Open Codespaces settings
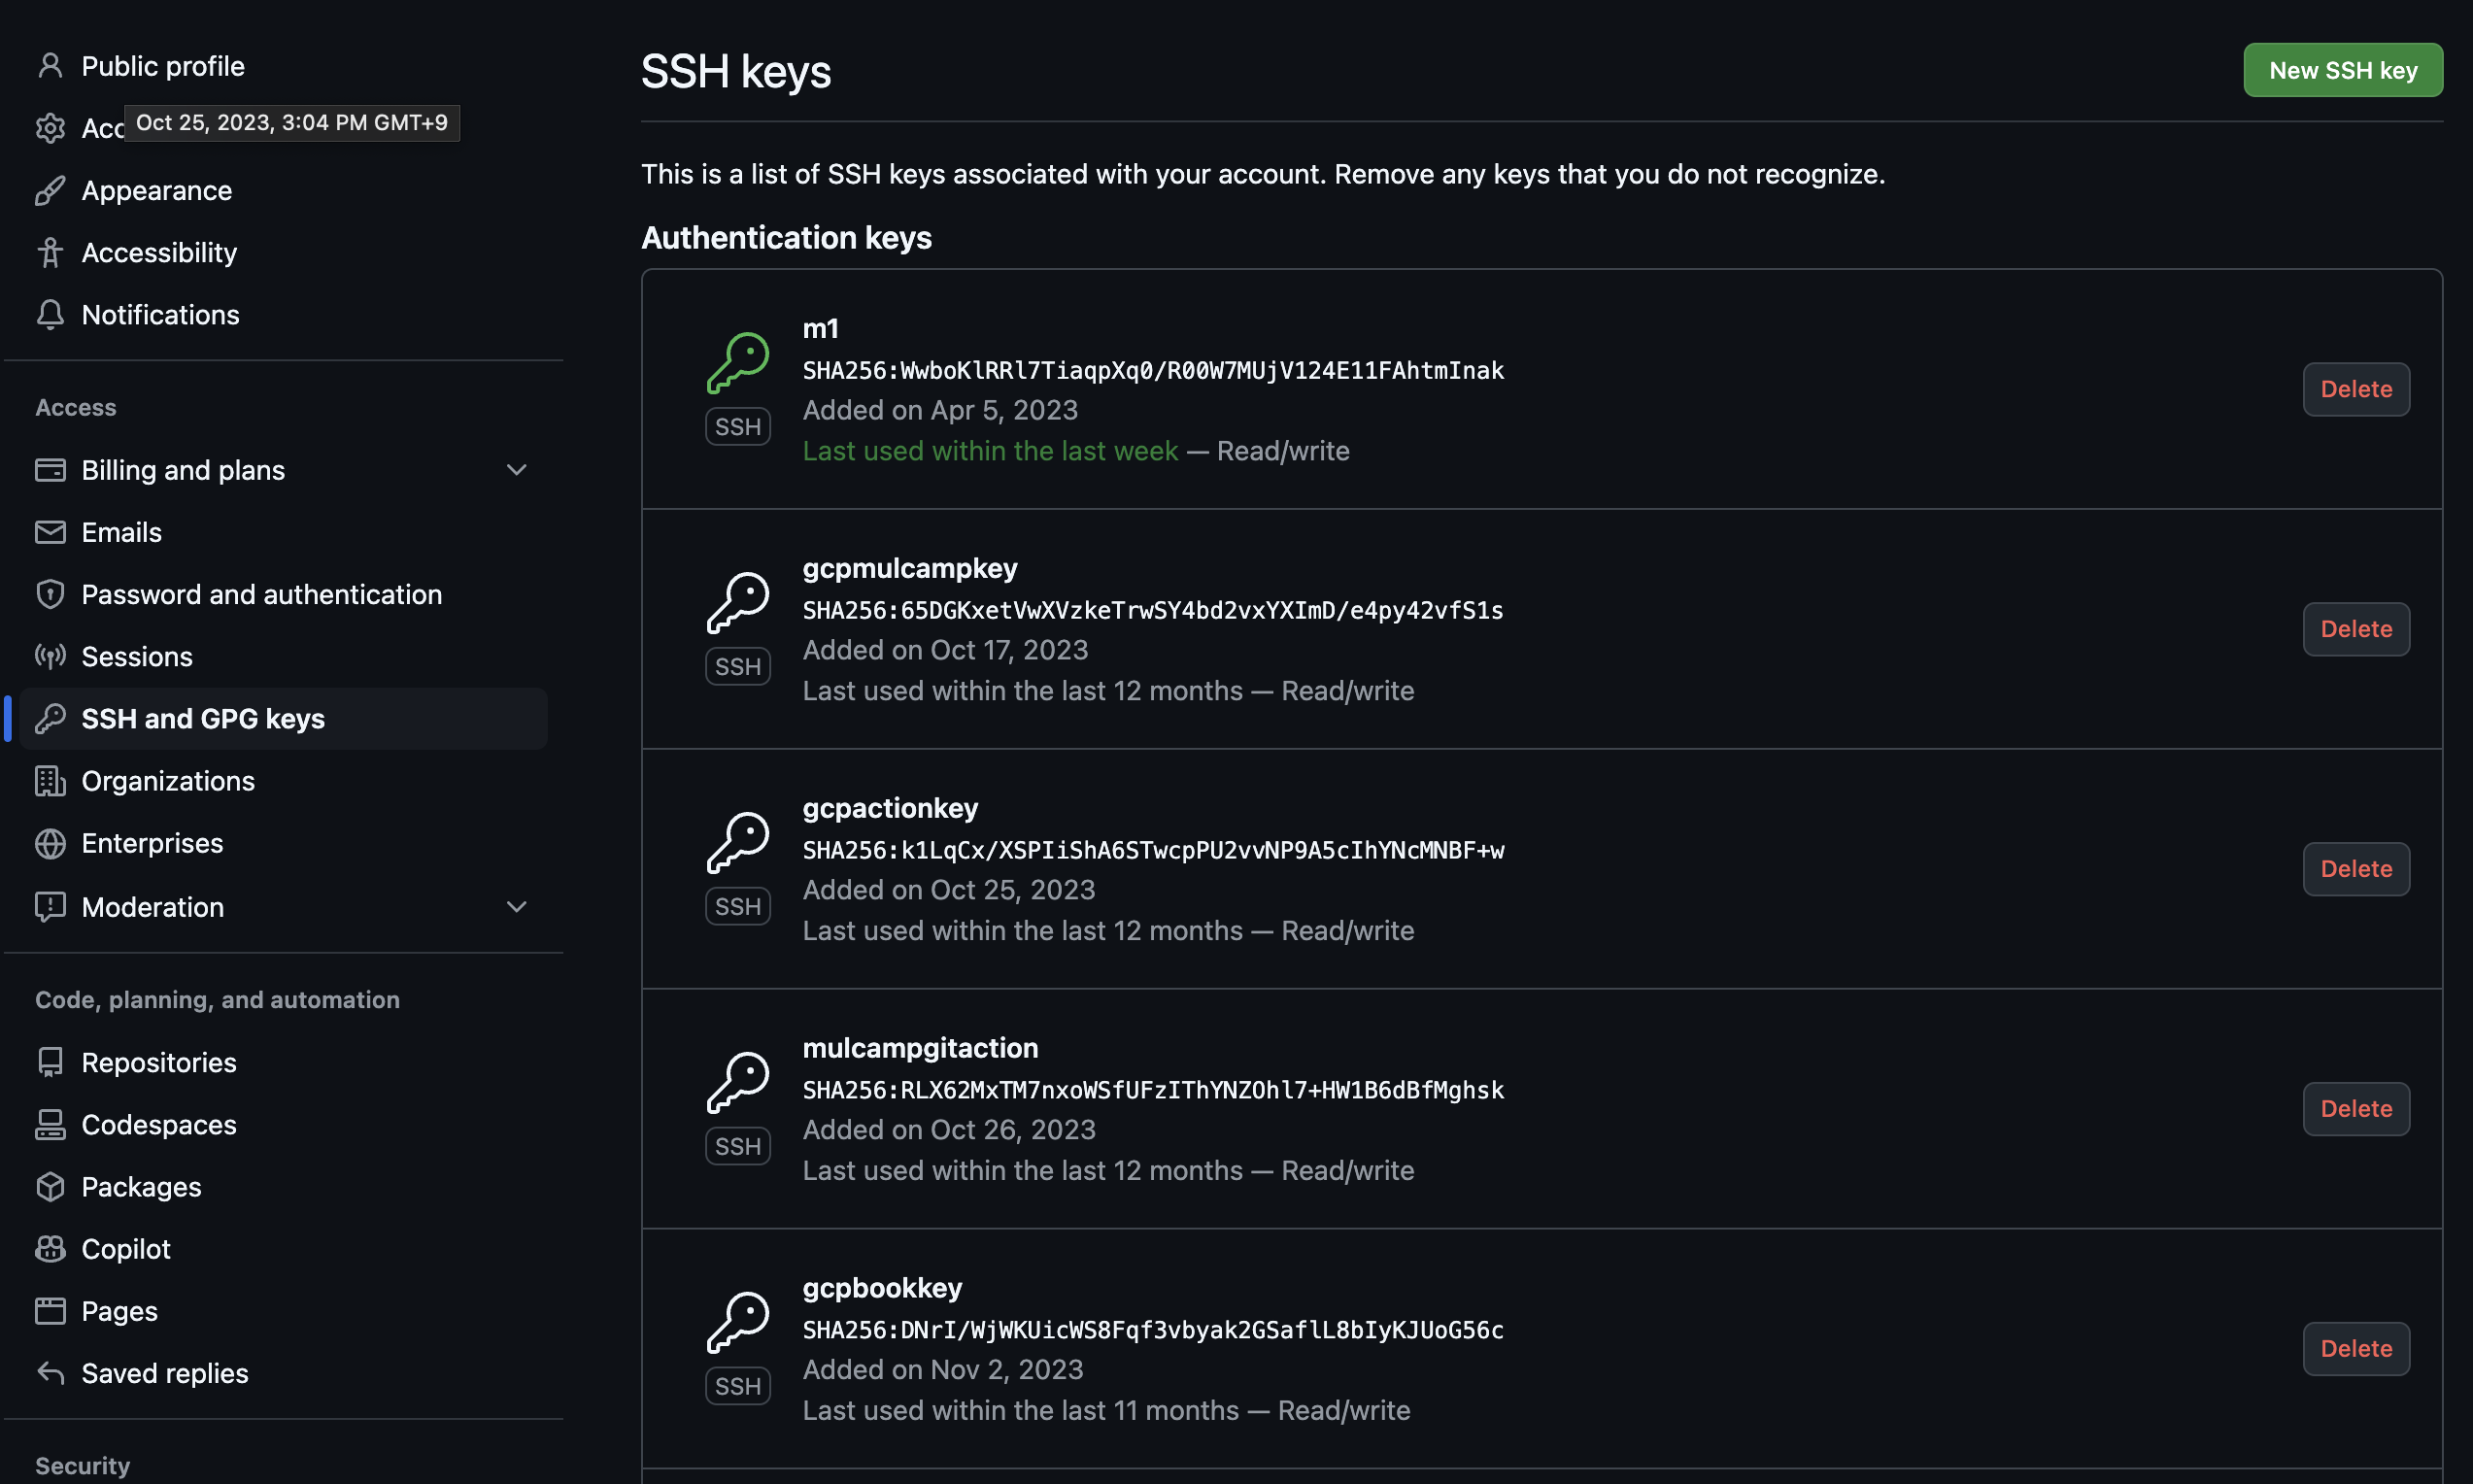Viewport: 2473px width, 1484px height. pyautogui.click(x=283, y=1124)
